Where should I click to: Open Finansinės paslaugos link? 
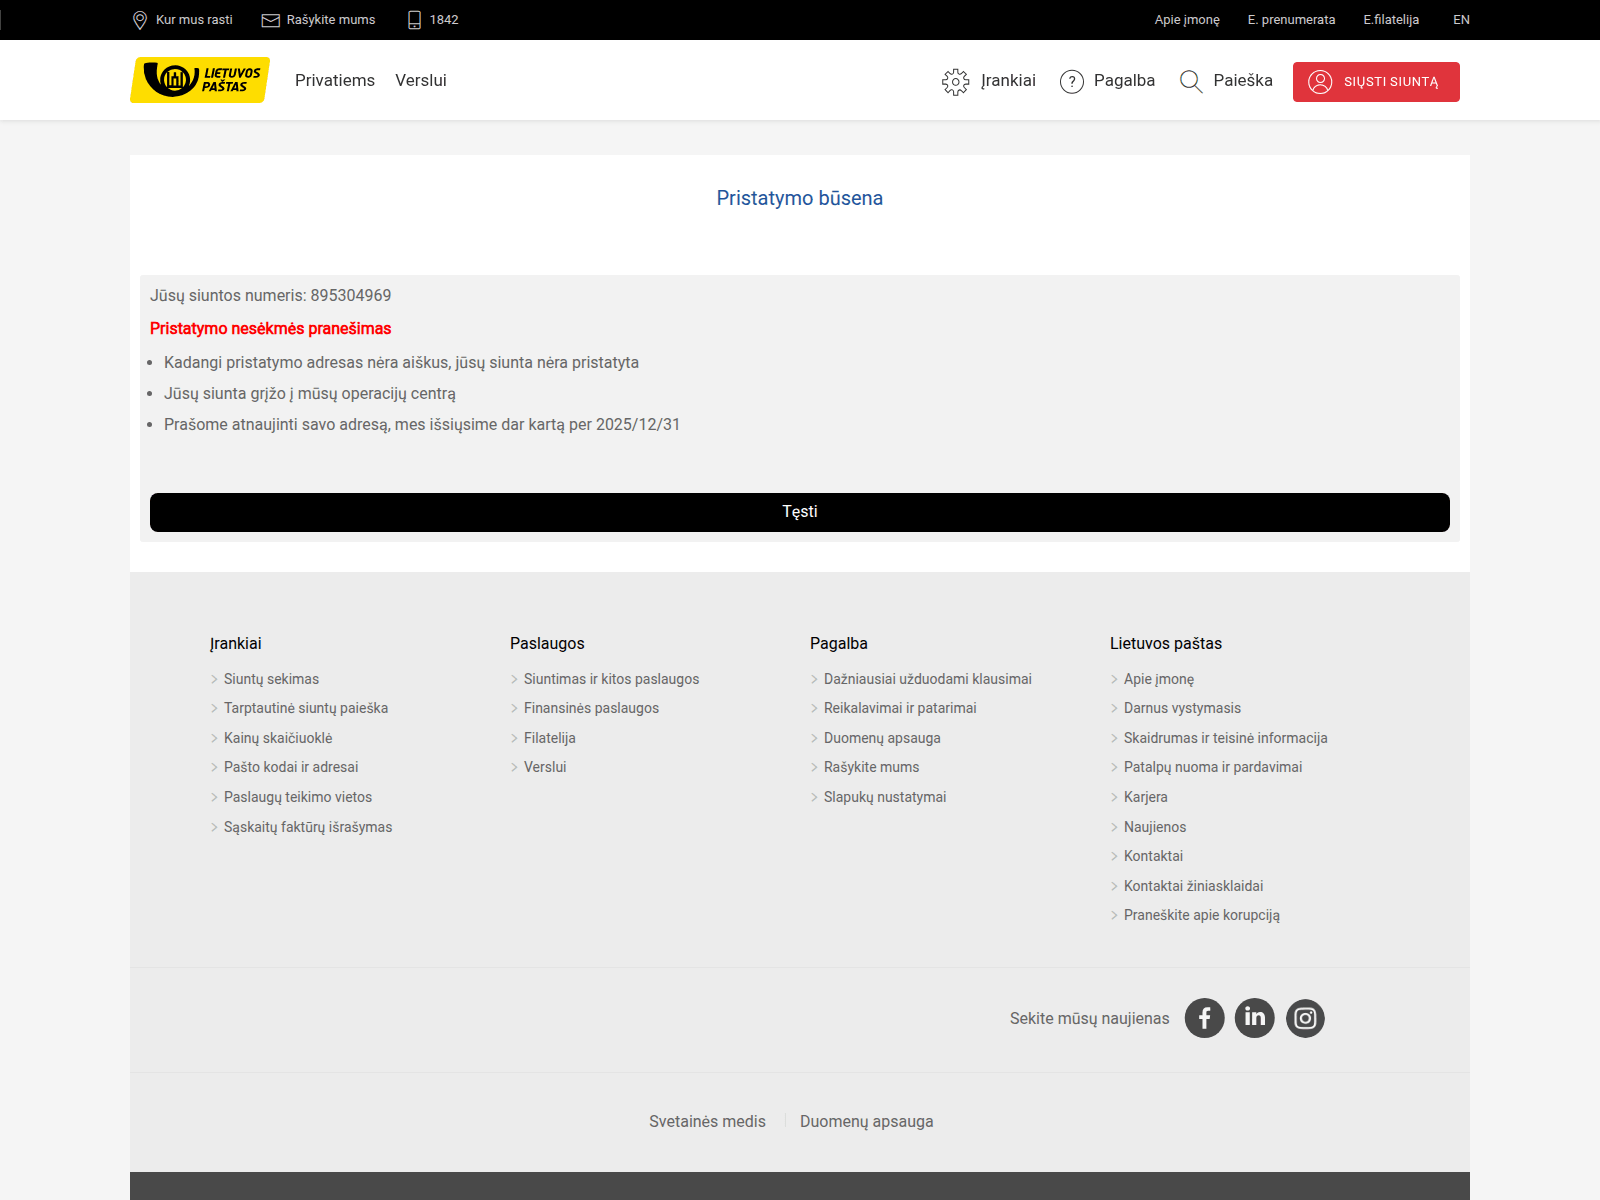tap(591, 708)
